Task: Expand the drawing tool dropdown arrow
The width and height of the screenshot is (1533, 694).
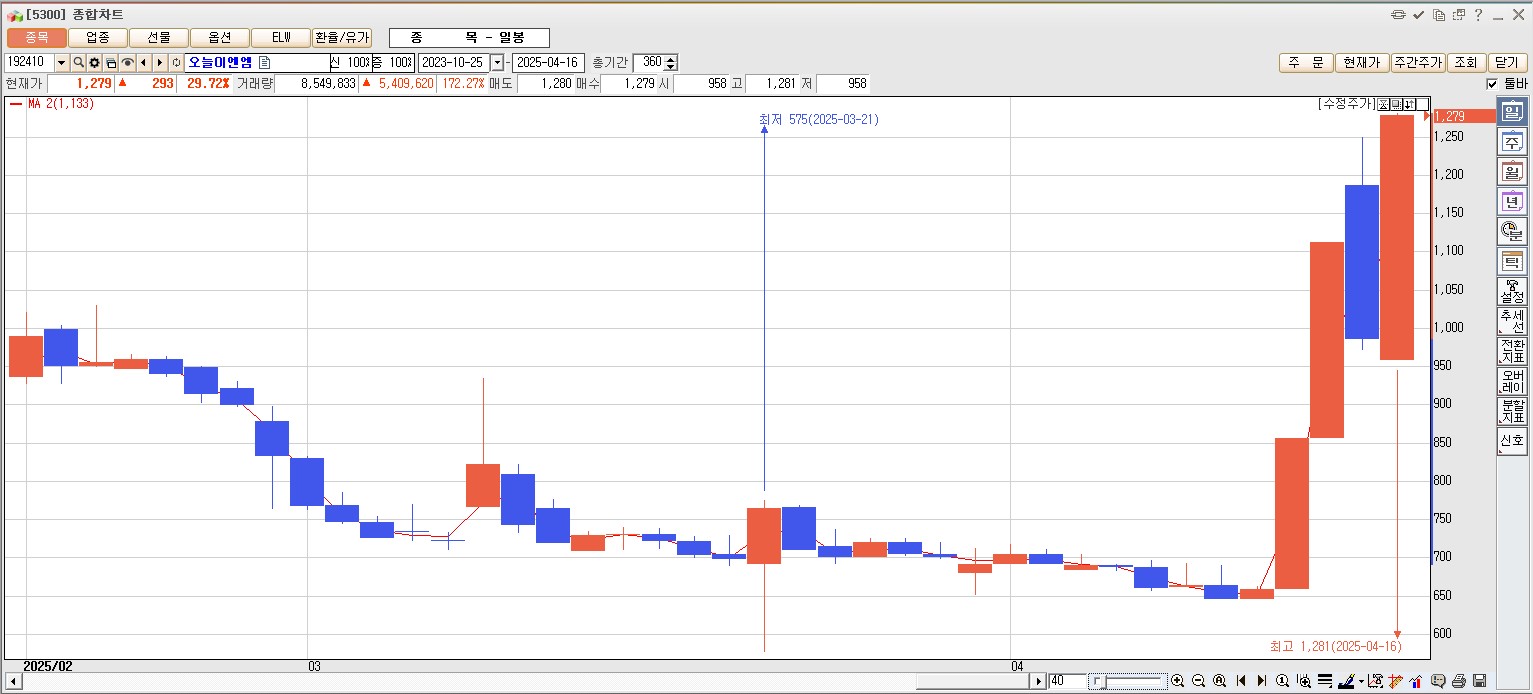Action: [1361, 681]
